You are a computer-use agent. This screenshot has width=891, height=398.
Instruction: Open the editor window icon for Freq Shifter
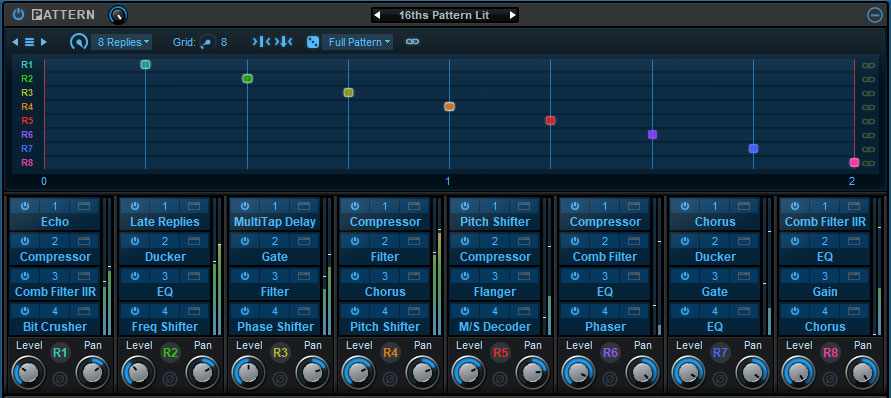tap(194, 311)
